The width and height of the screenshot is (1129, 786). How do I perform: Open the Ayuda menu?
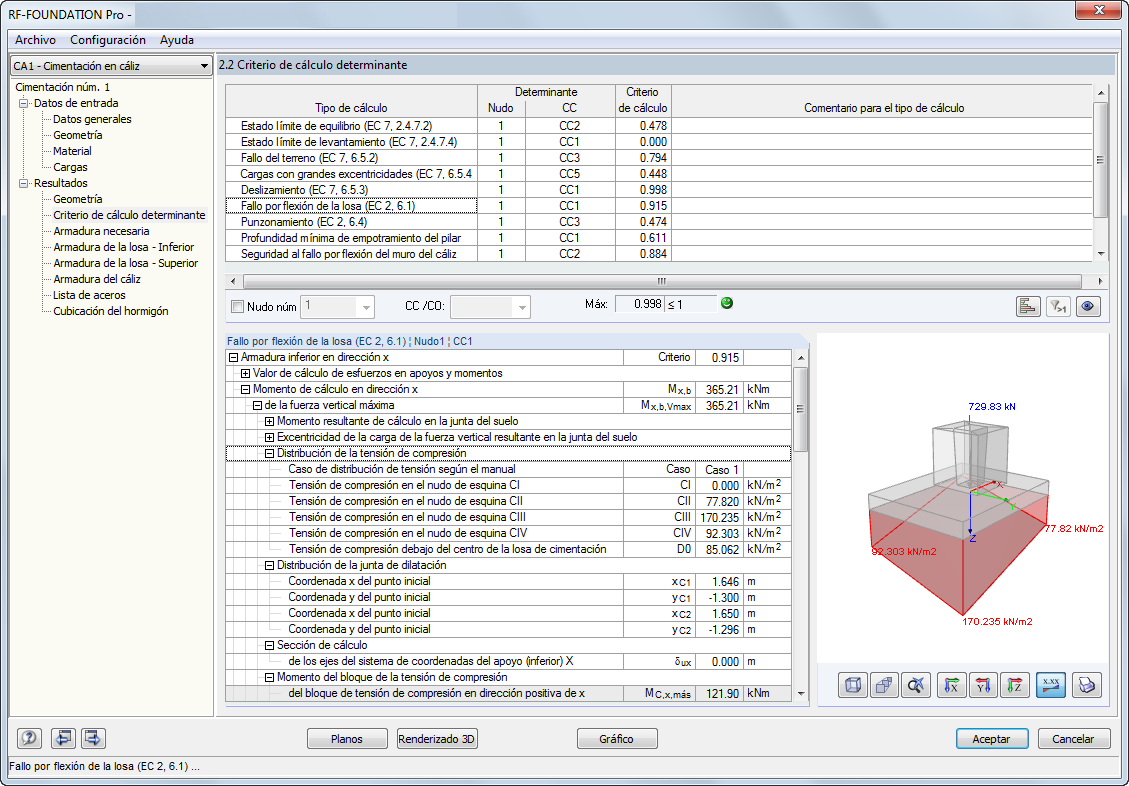[176, 40]
